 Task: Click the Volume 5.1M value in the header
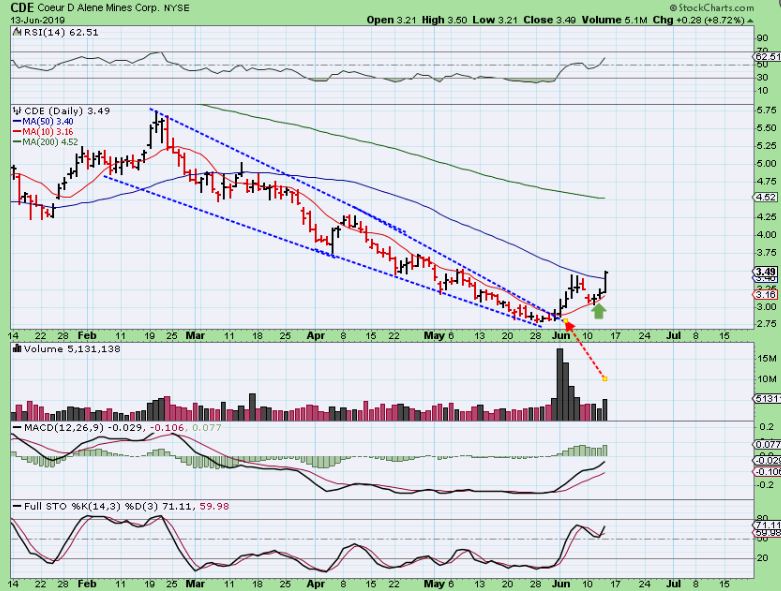pos(614,20)
